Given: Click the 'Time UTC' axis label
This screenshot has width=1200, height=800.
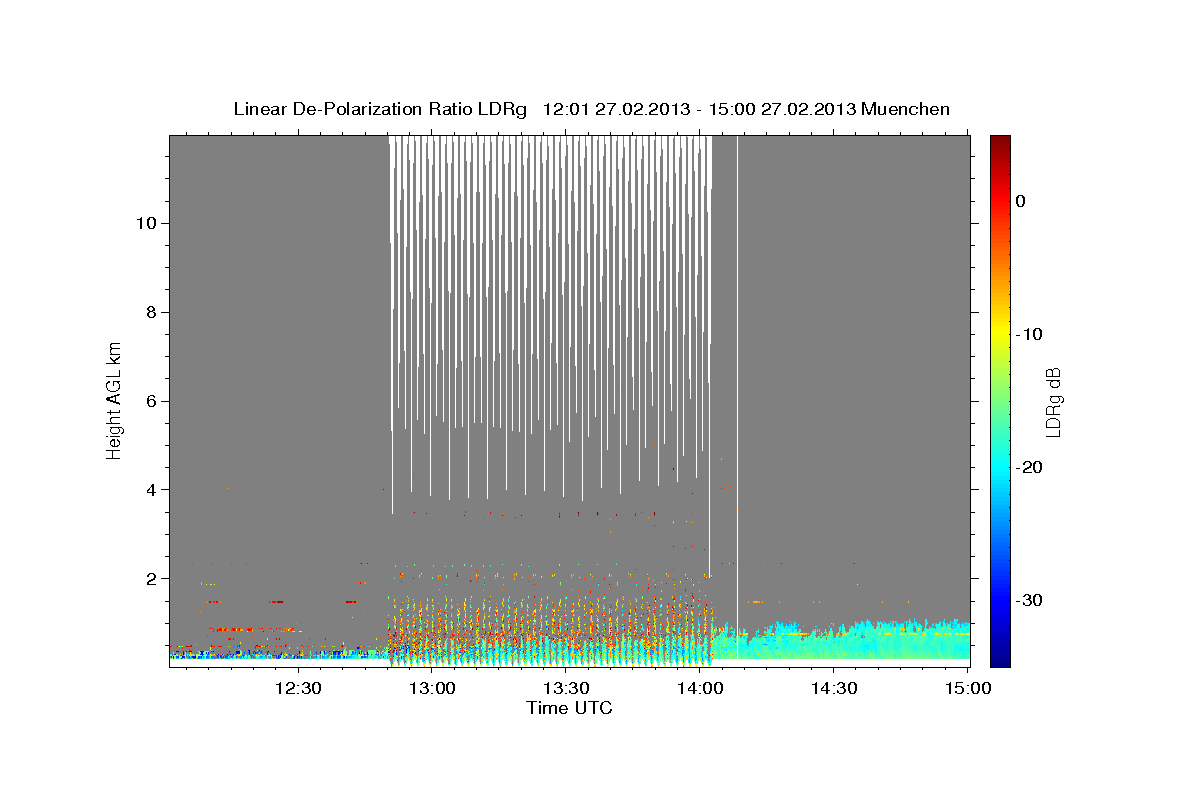Looking at the screenshot, I should [569, 708].
